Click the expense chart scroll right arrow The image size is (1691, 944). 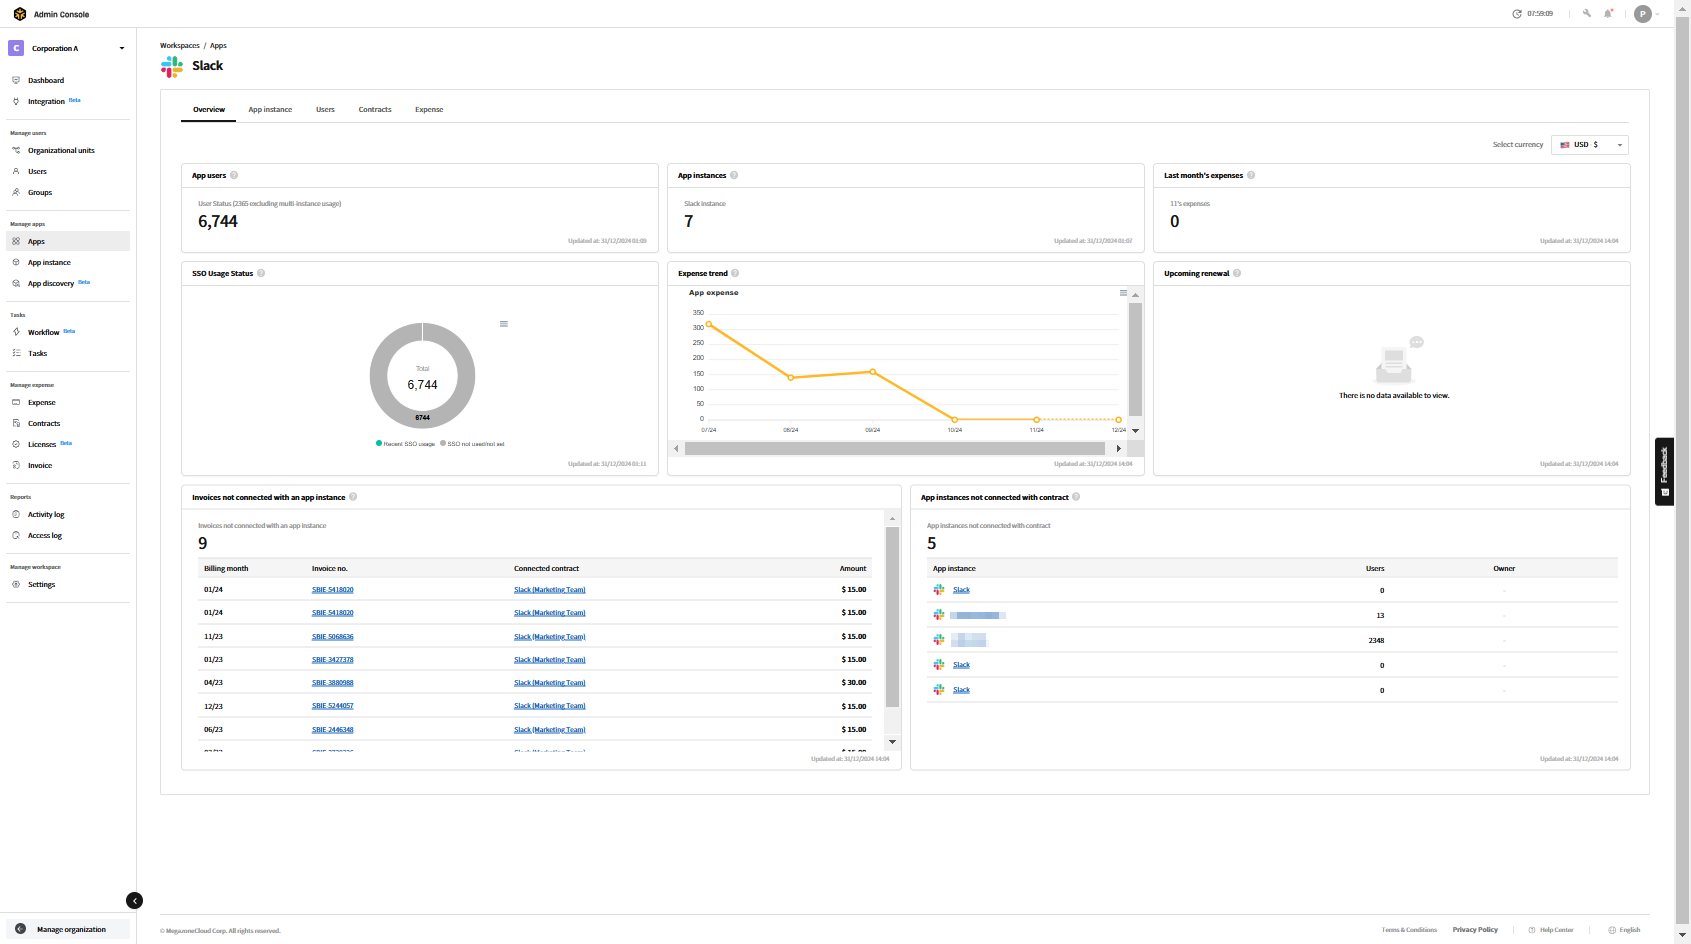pos(1118,448)
